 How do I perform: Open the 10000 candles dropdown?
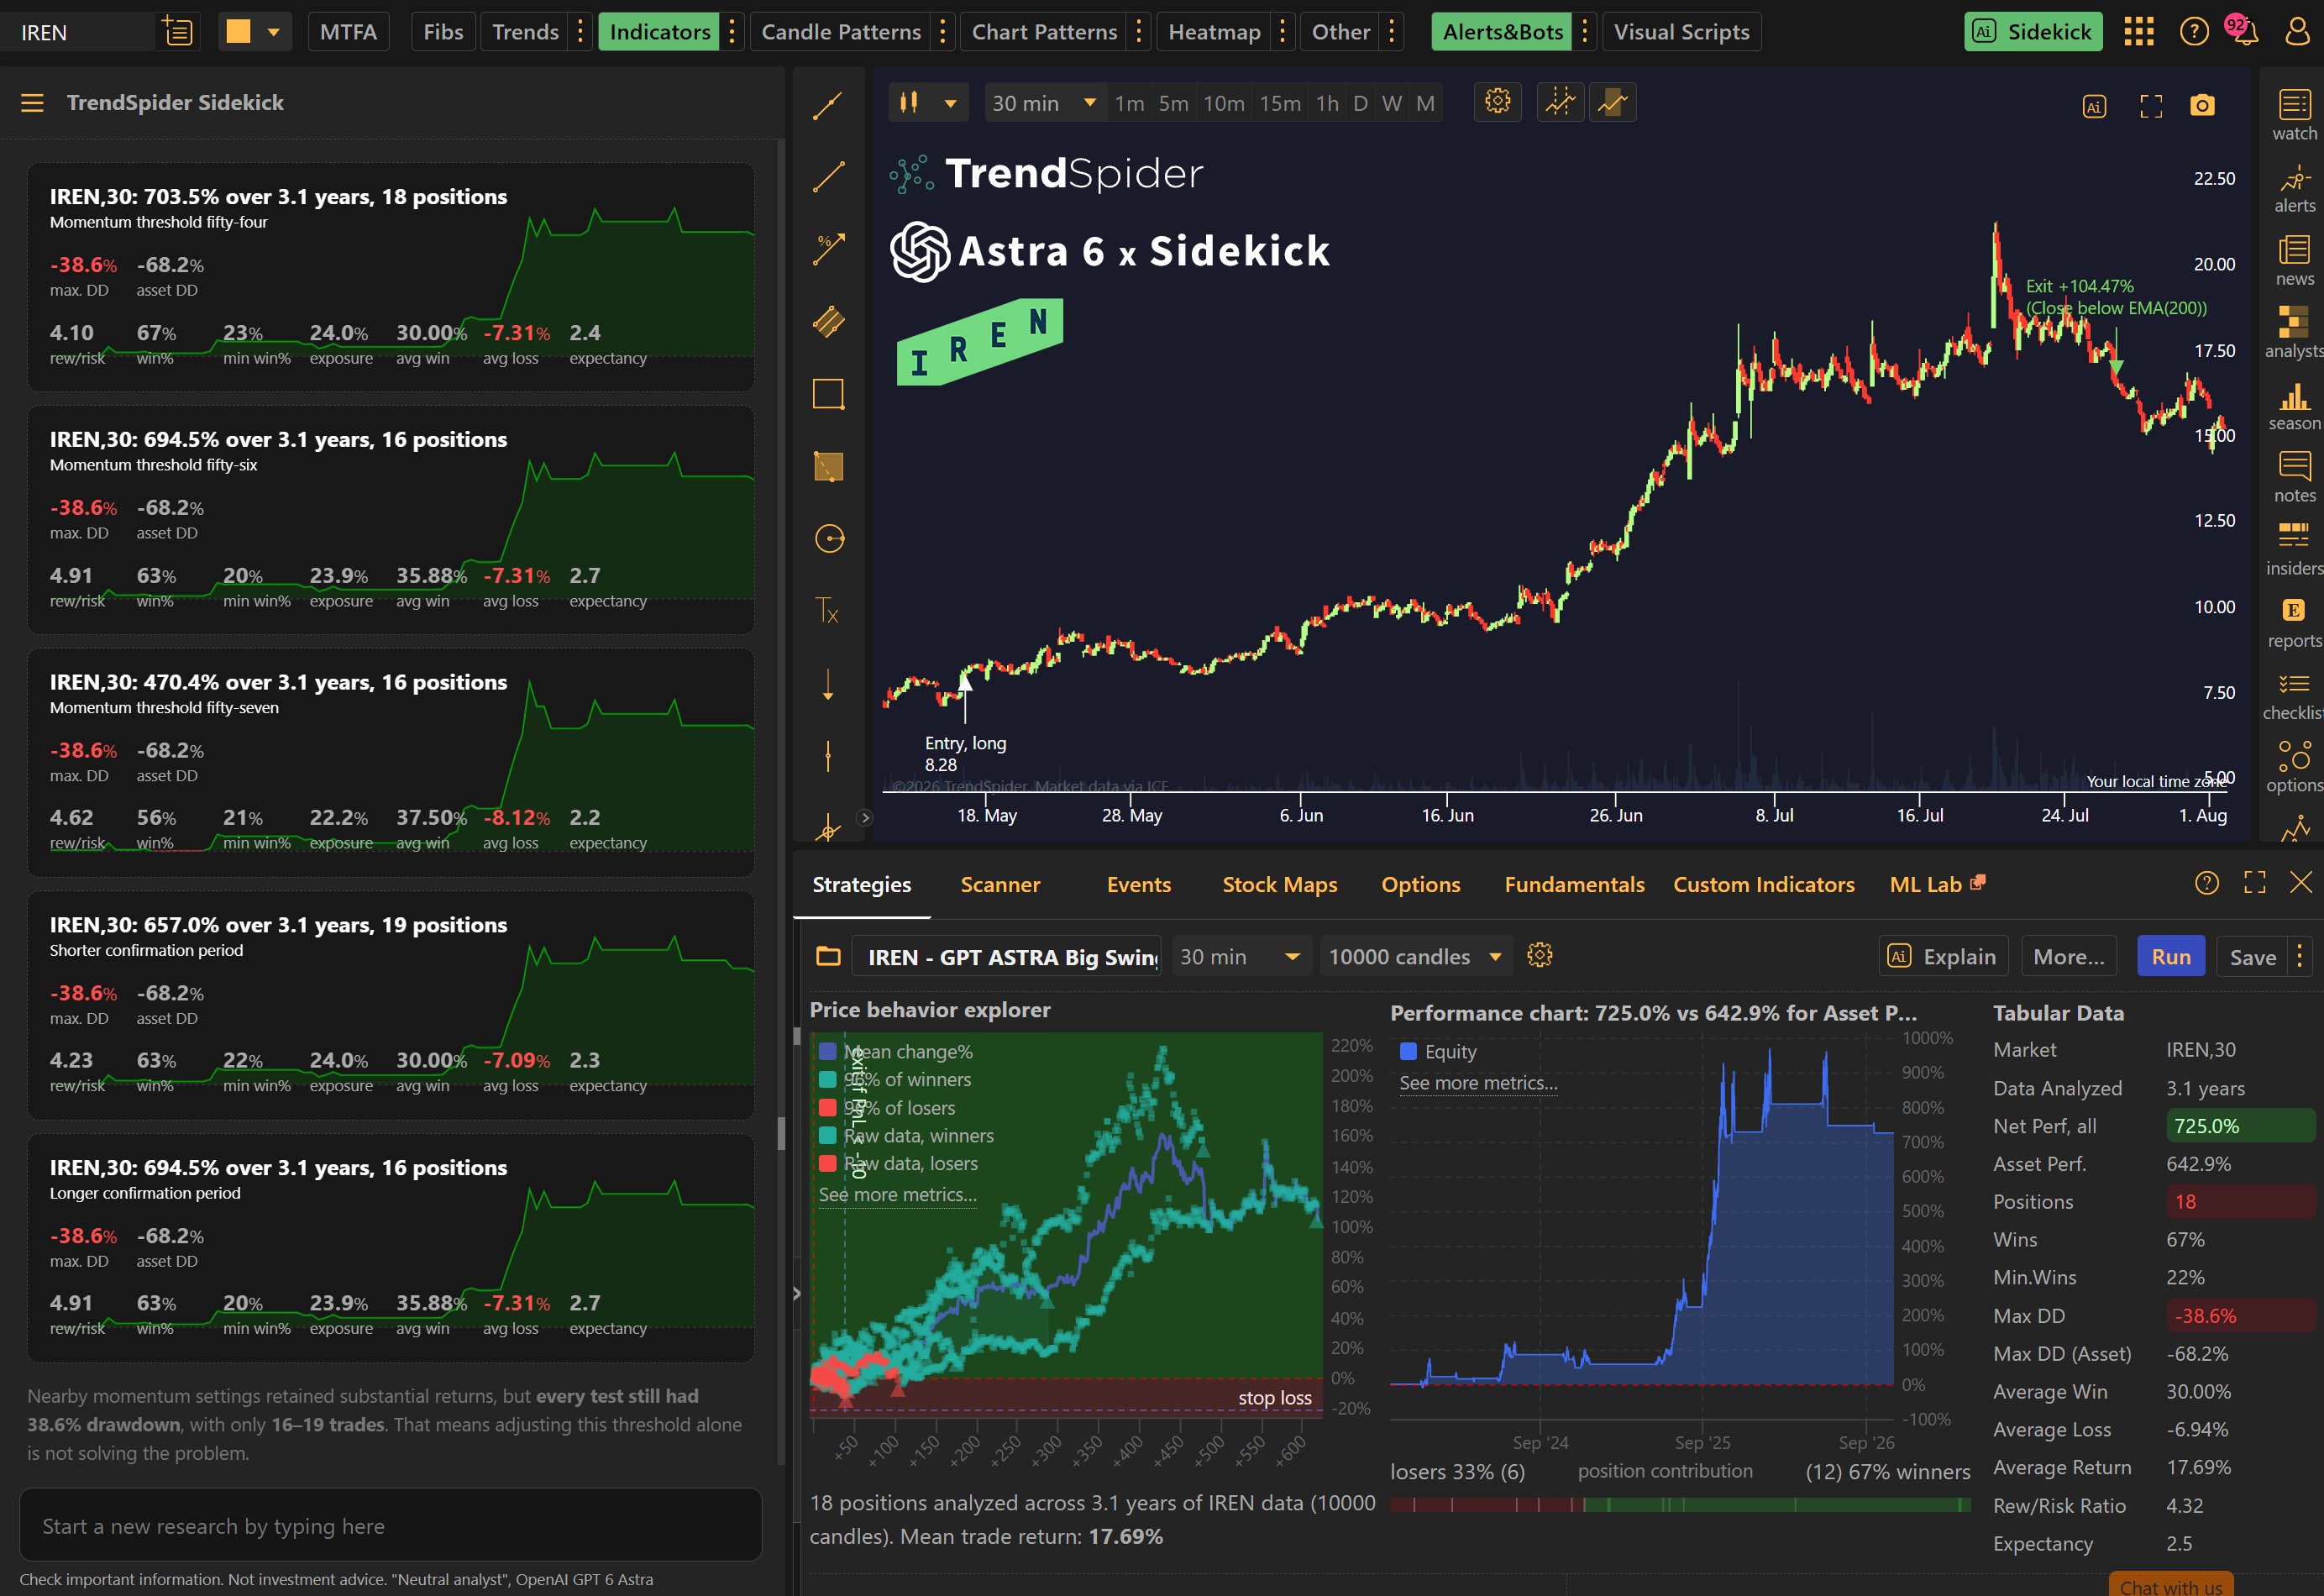1415,957
